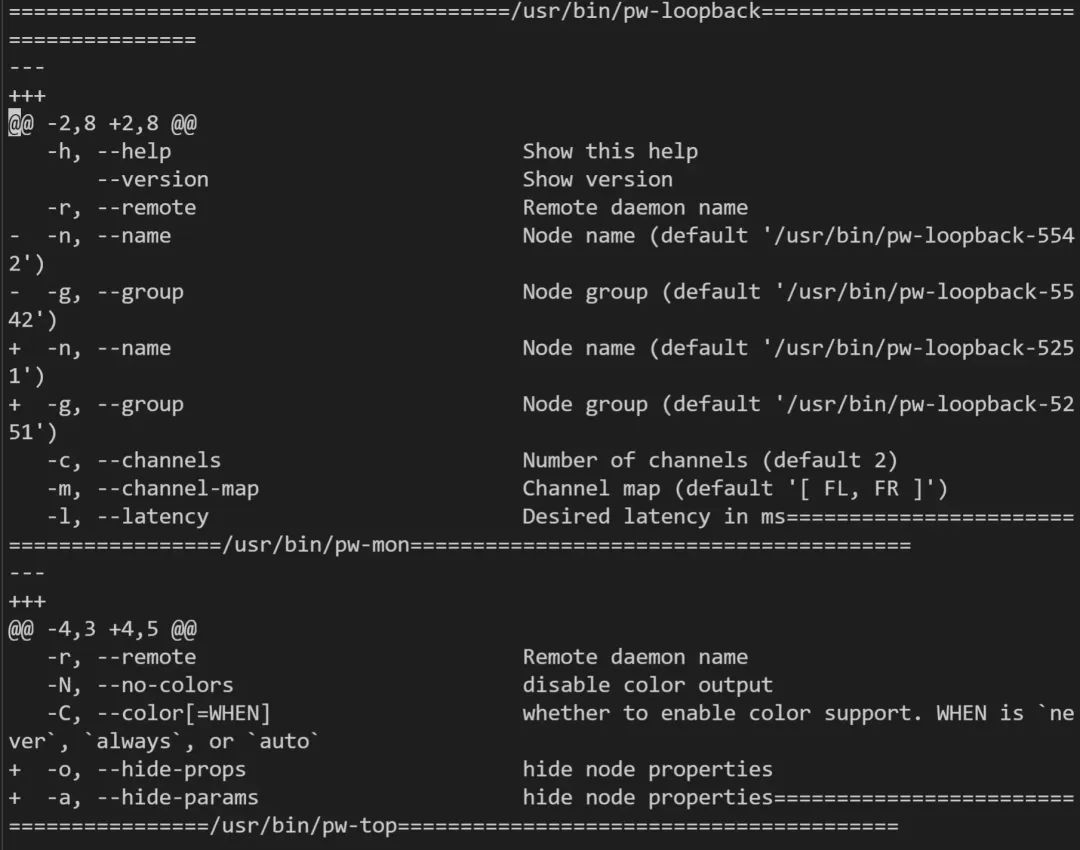1080x850 pixels.
Task: Click the '@@ -2,8 +2,8 @@' hunk header
Action: coord(103,124)
